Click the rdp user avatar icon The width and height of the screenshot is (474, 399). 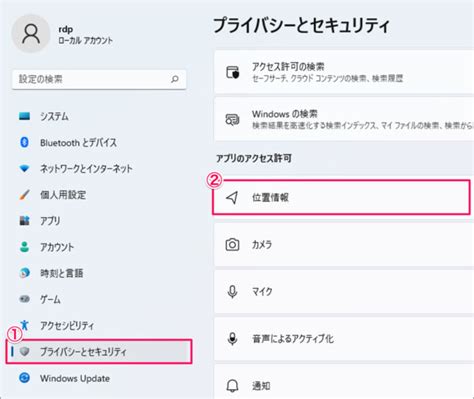[x=31, y=34]
